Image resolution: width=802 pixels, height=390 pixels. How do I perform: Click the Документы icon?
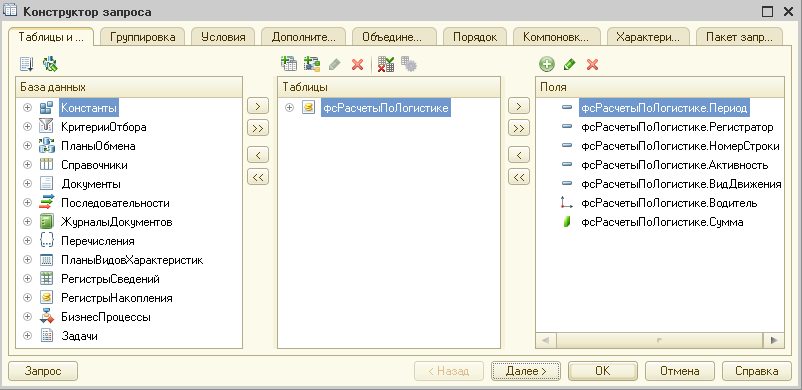[46, 184]
